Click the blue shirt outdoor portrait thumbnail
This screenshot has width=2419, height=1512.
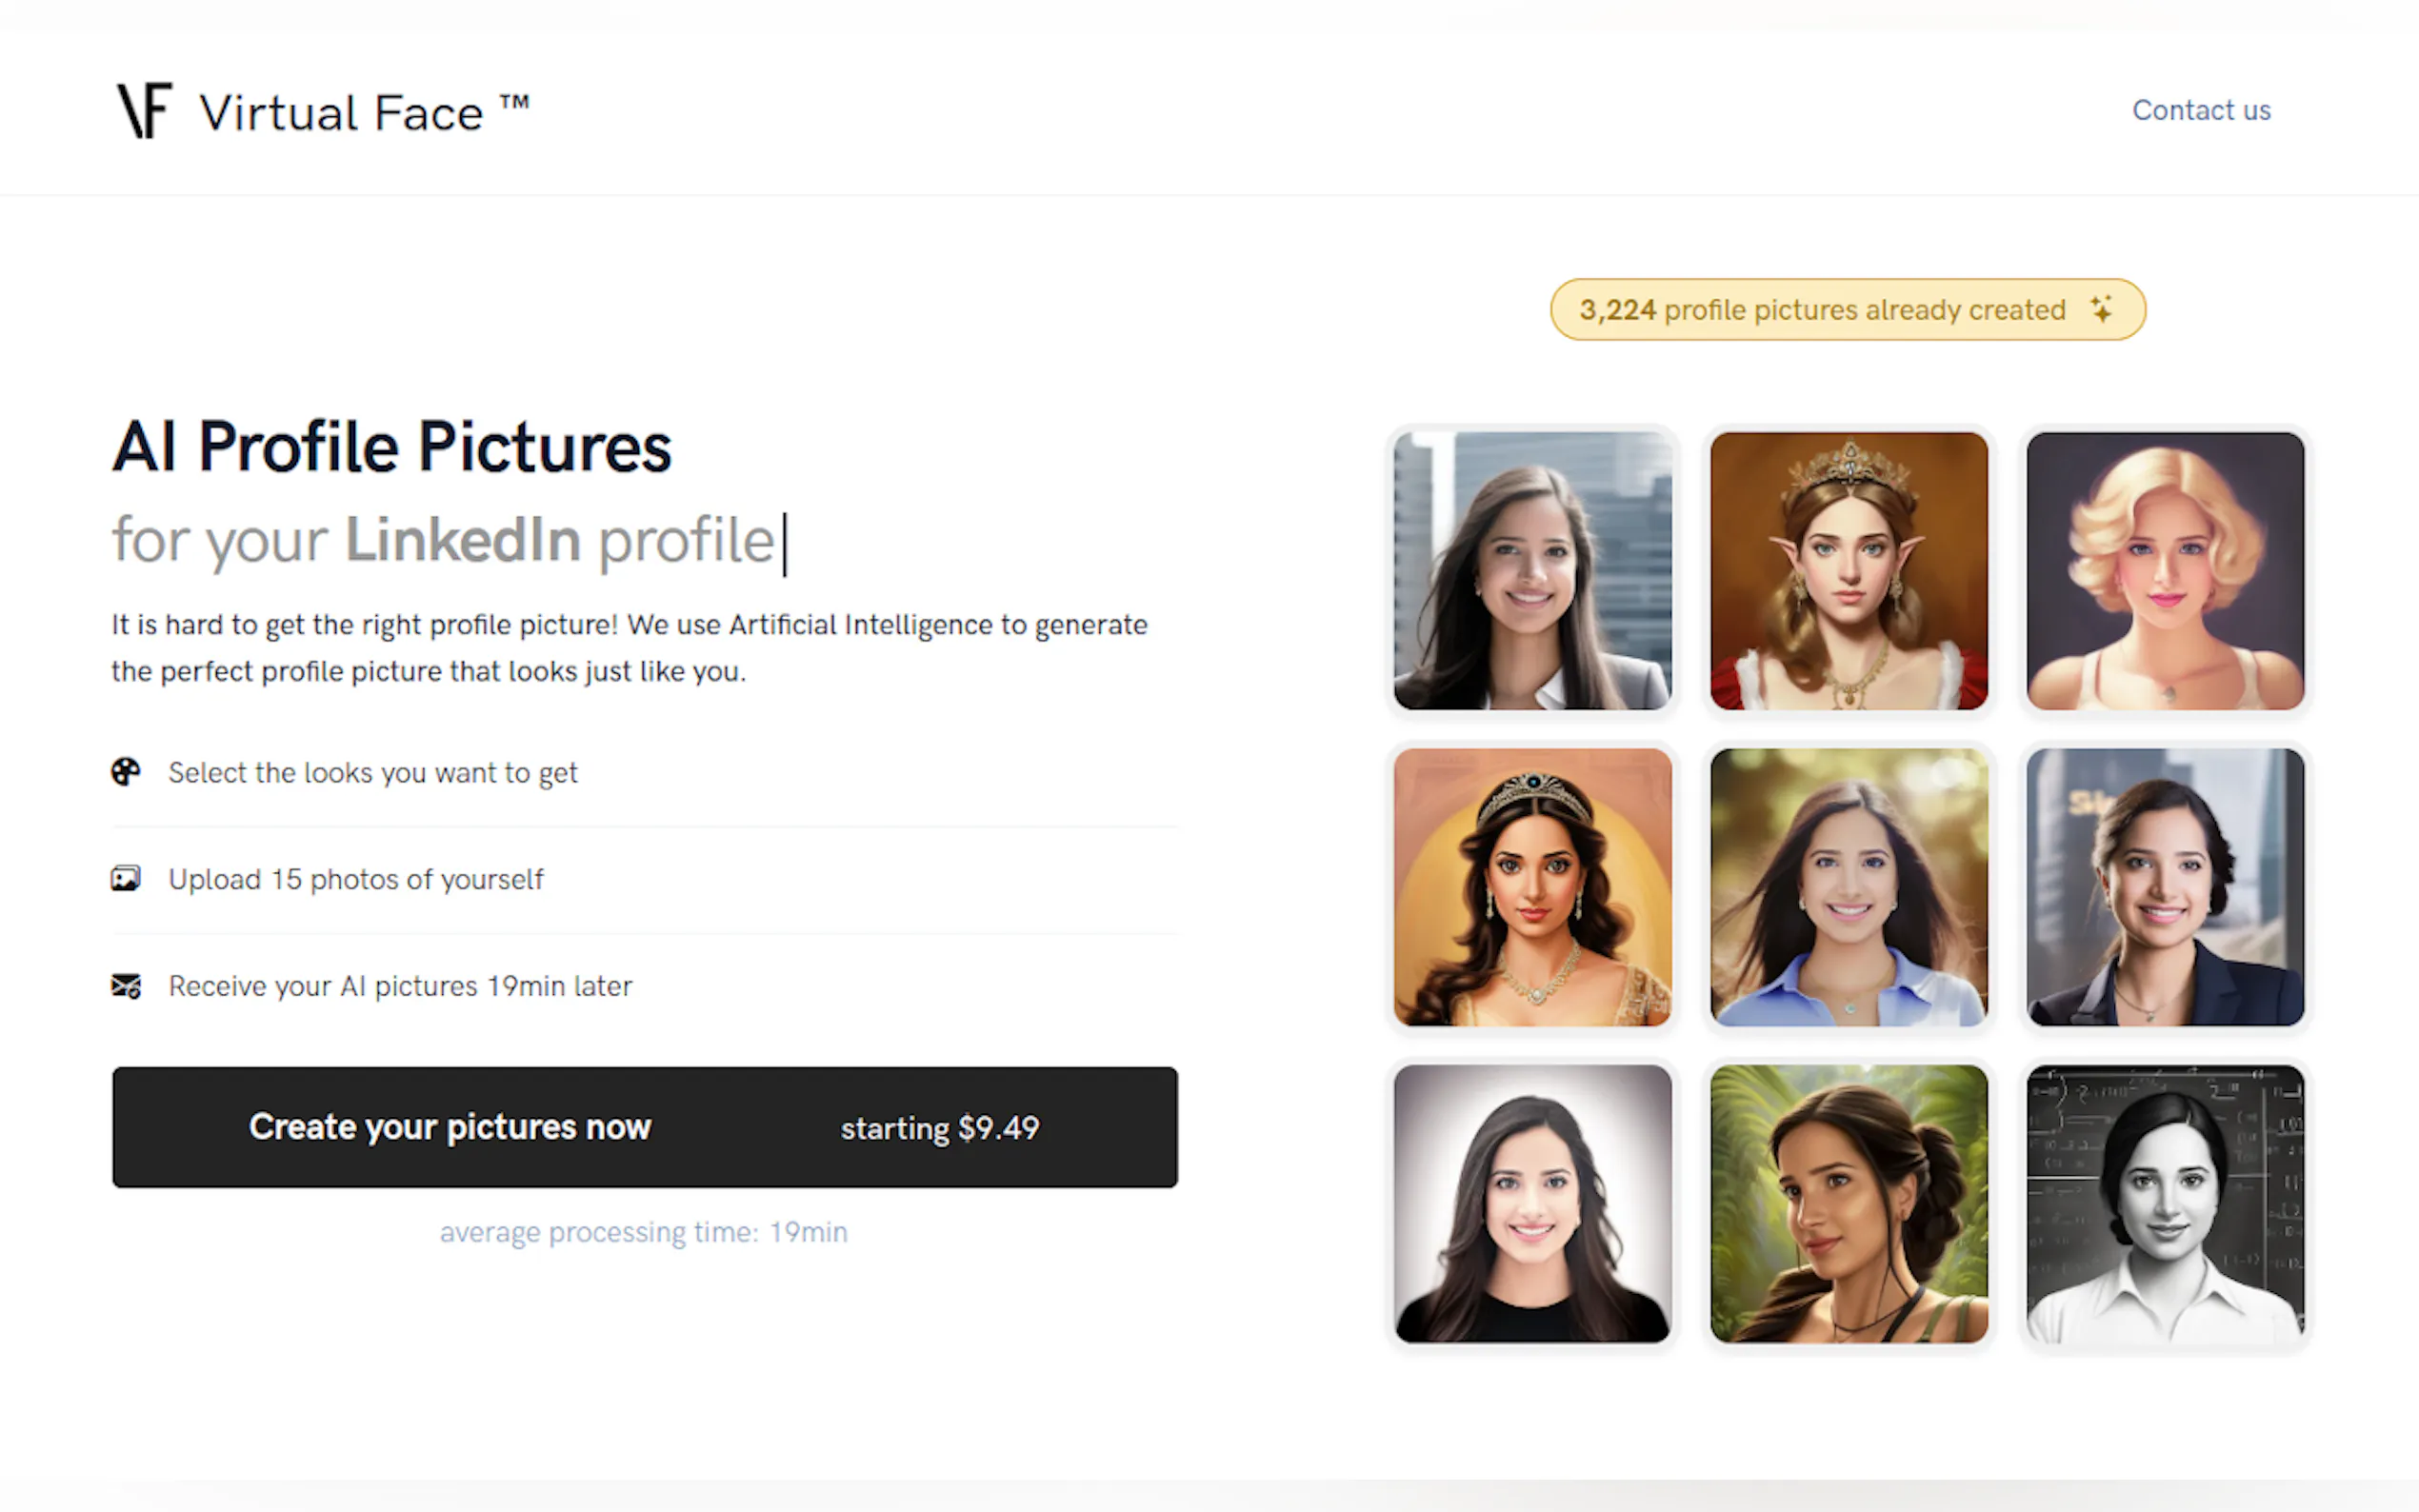[x=1848, y=888]
